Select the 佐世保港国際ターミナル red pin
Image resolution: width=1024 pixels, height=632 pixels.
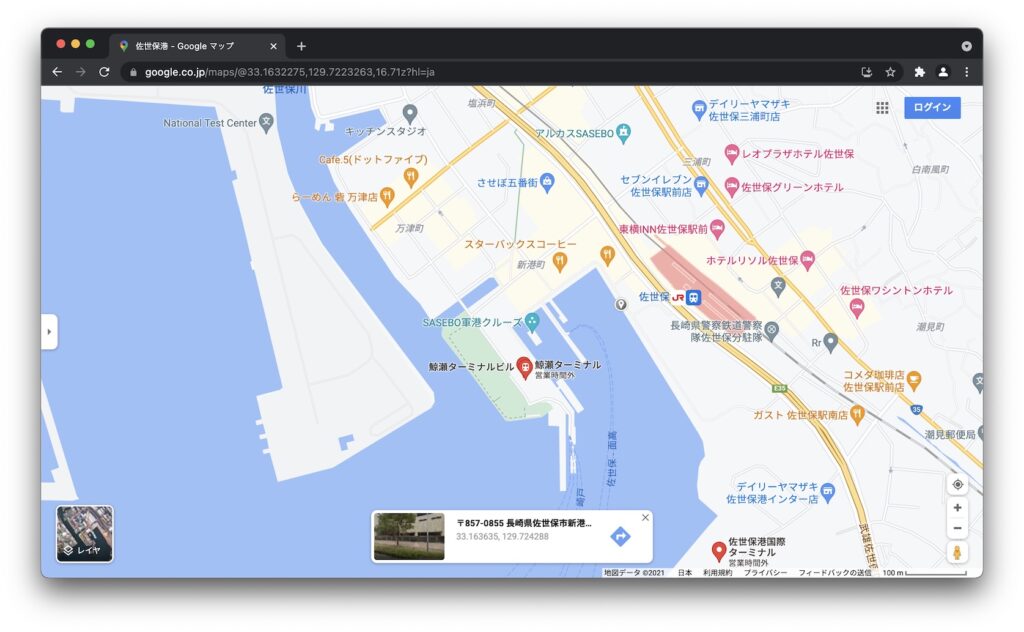click(x=718, y=551)
